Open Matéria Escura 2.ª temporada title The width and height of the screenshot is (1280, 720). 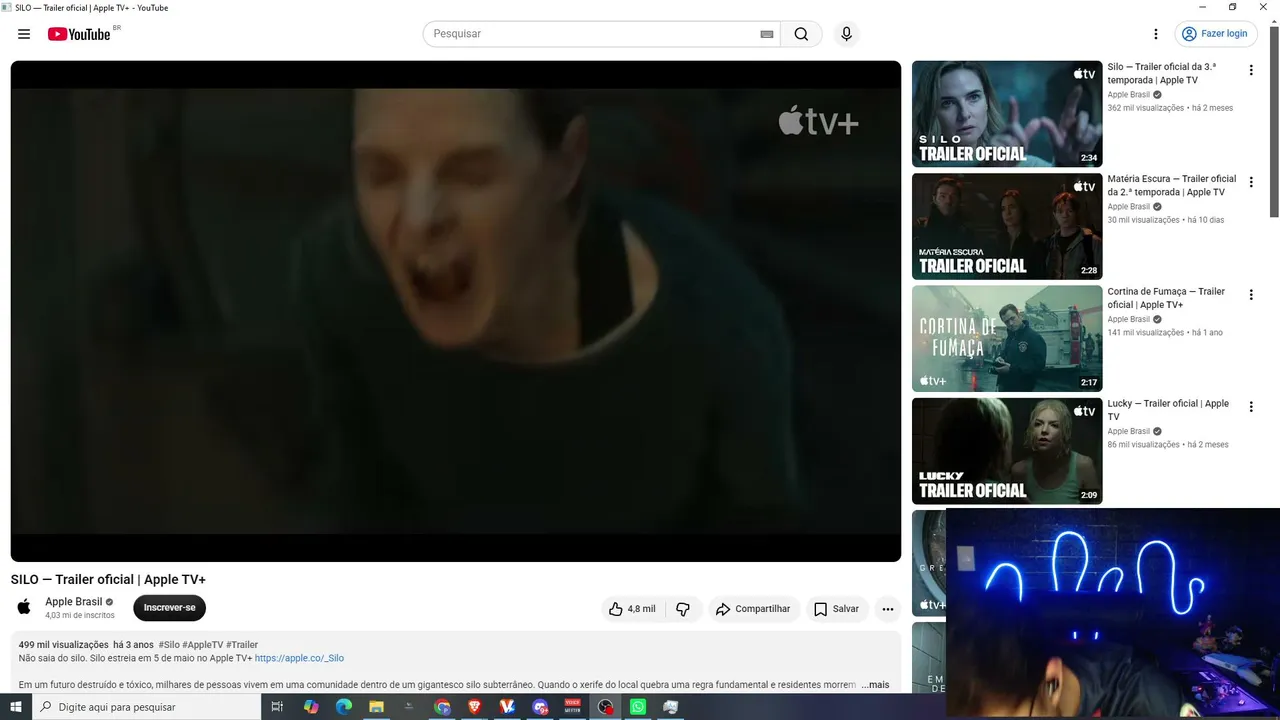(x=1172, y=185)
